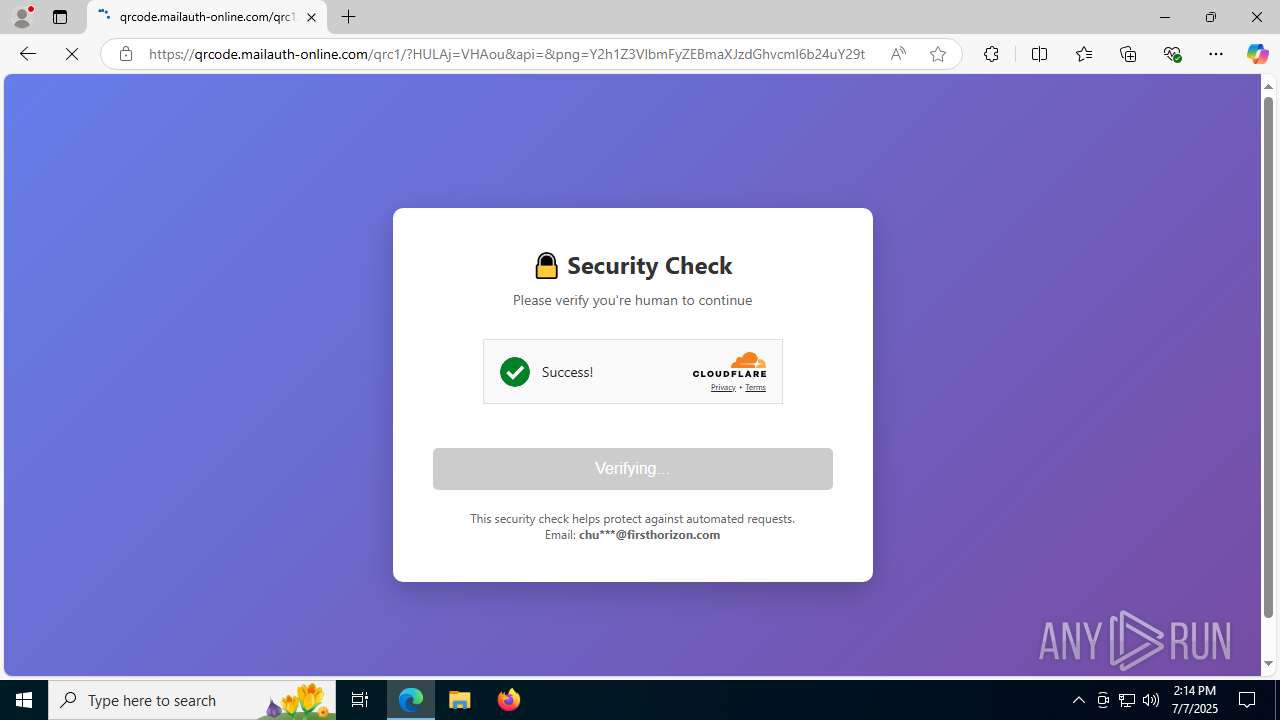Select the qrcode.mailauth-online.com tab
The image size is (1280, 720).
coord(207,17)
